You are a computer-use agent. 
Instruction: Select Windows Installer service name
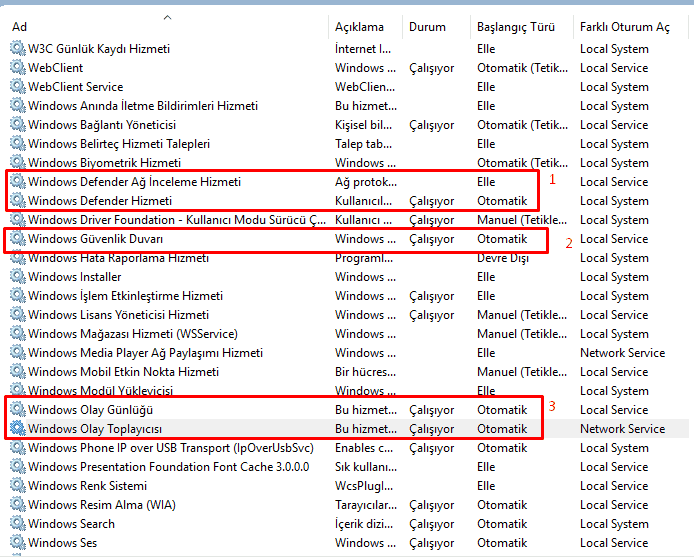click(x=74, y=277)
